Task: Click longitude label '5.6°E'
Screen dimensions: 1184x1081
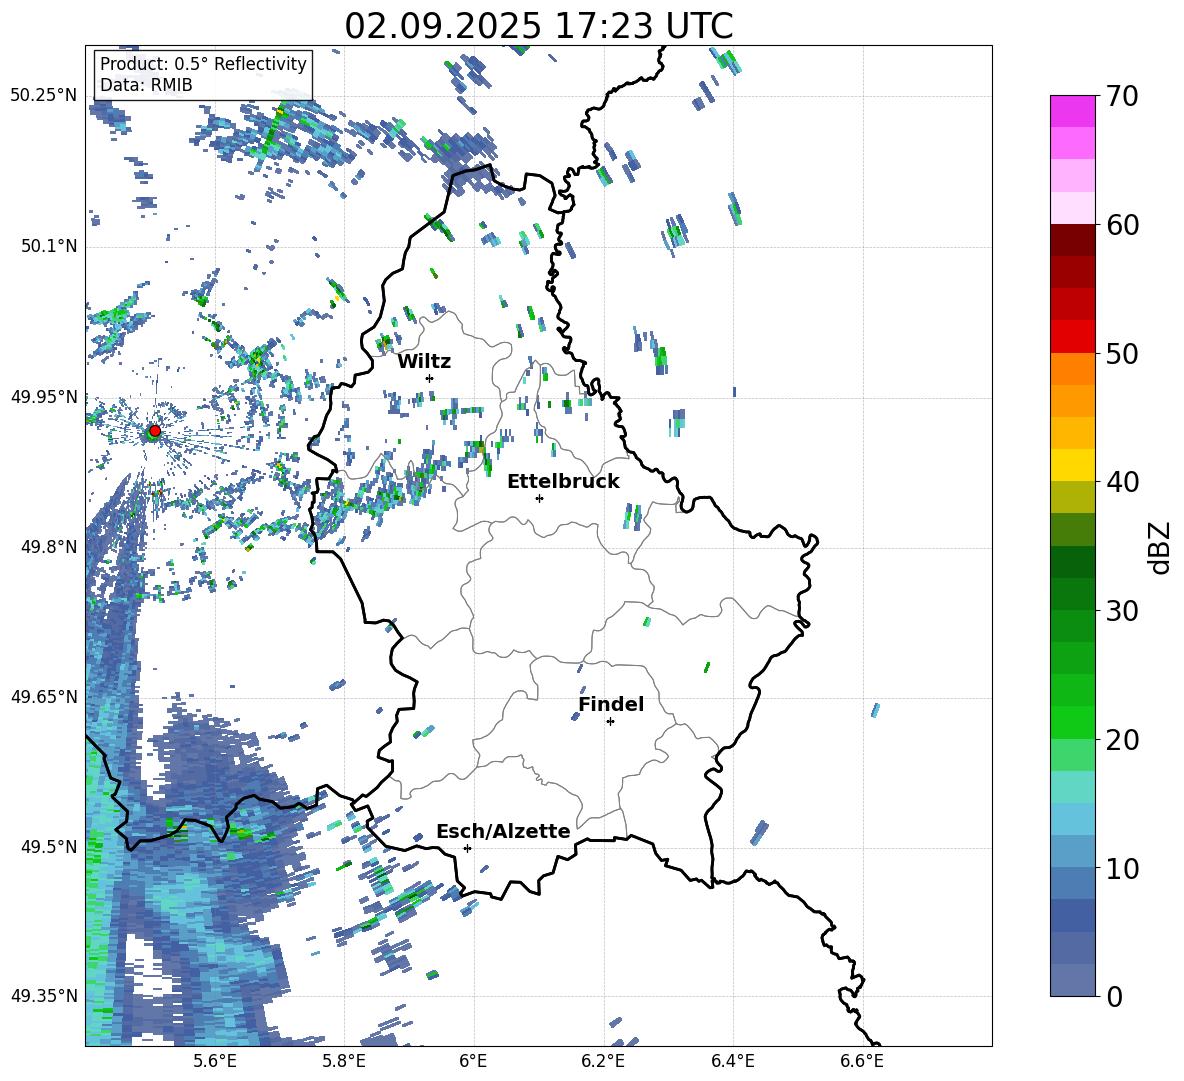Action: tap(215, 1061)
